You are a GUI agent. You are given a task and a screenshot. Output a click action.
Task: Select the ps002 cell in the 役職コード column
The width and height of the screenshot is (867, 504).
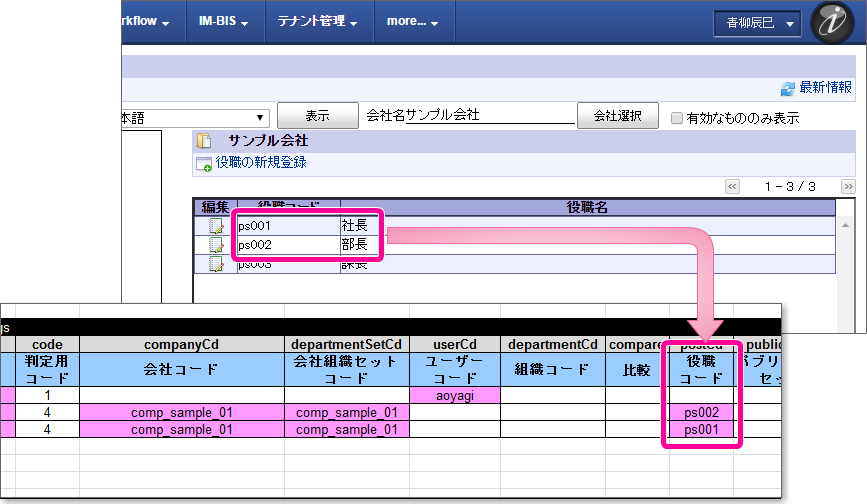click(x=703, y=412)
